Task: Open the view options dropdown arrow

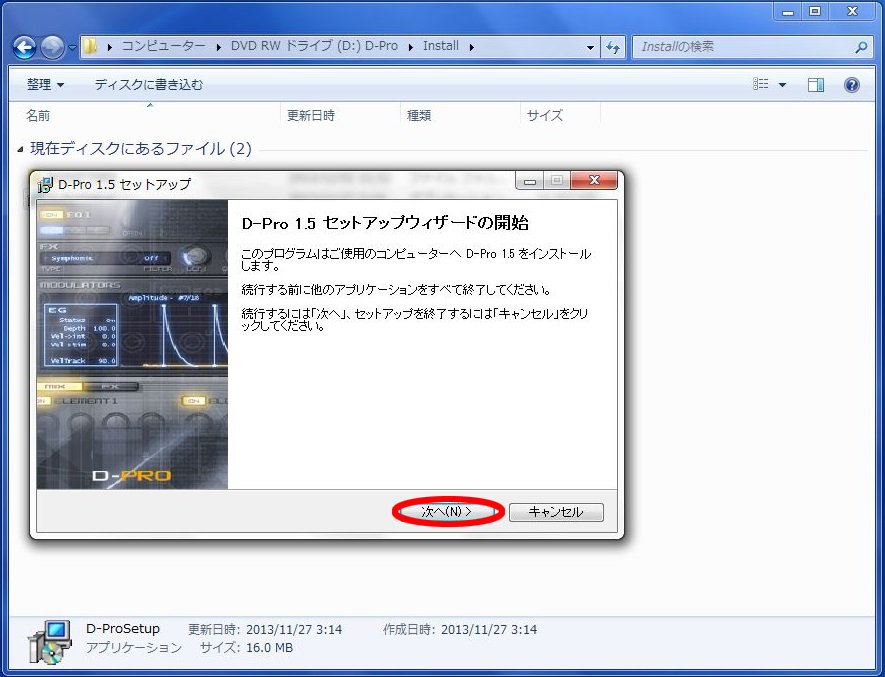Action: tap(782, 85)
